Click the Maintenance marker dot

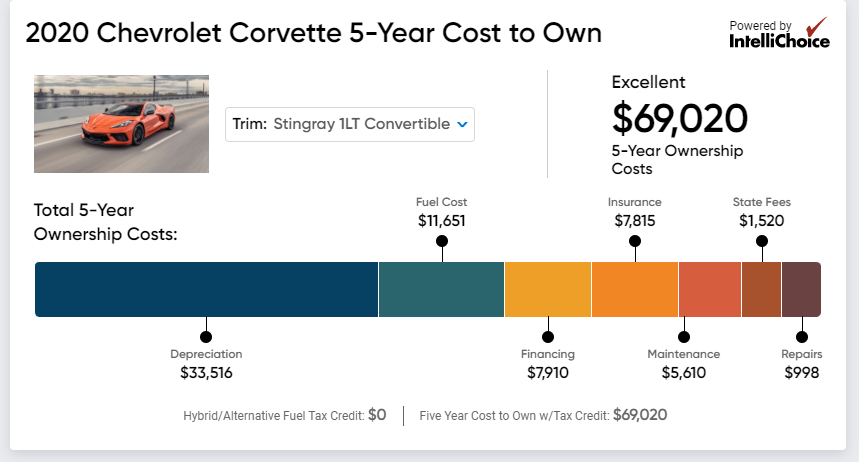coord(683,336)
